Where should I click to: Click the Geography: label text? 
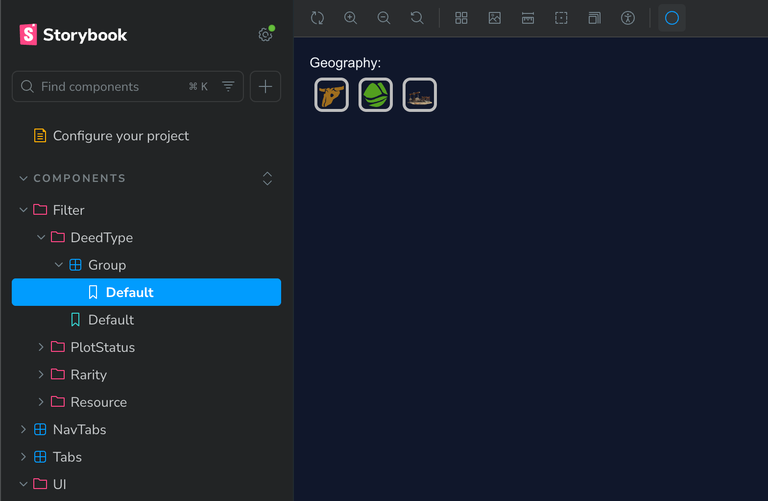point(345,63)
